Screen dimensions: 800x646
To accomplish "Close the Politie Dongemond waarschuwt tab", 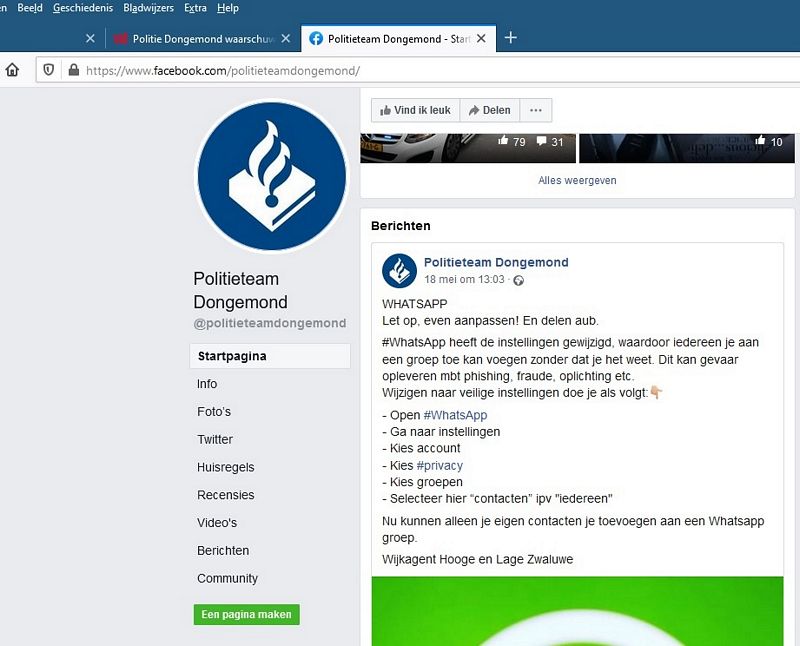I will [286, 39].
